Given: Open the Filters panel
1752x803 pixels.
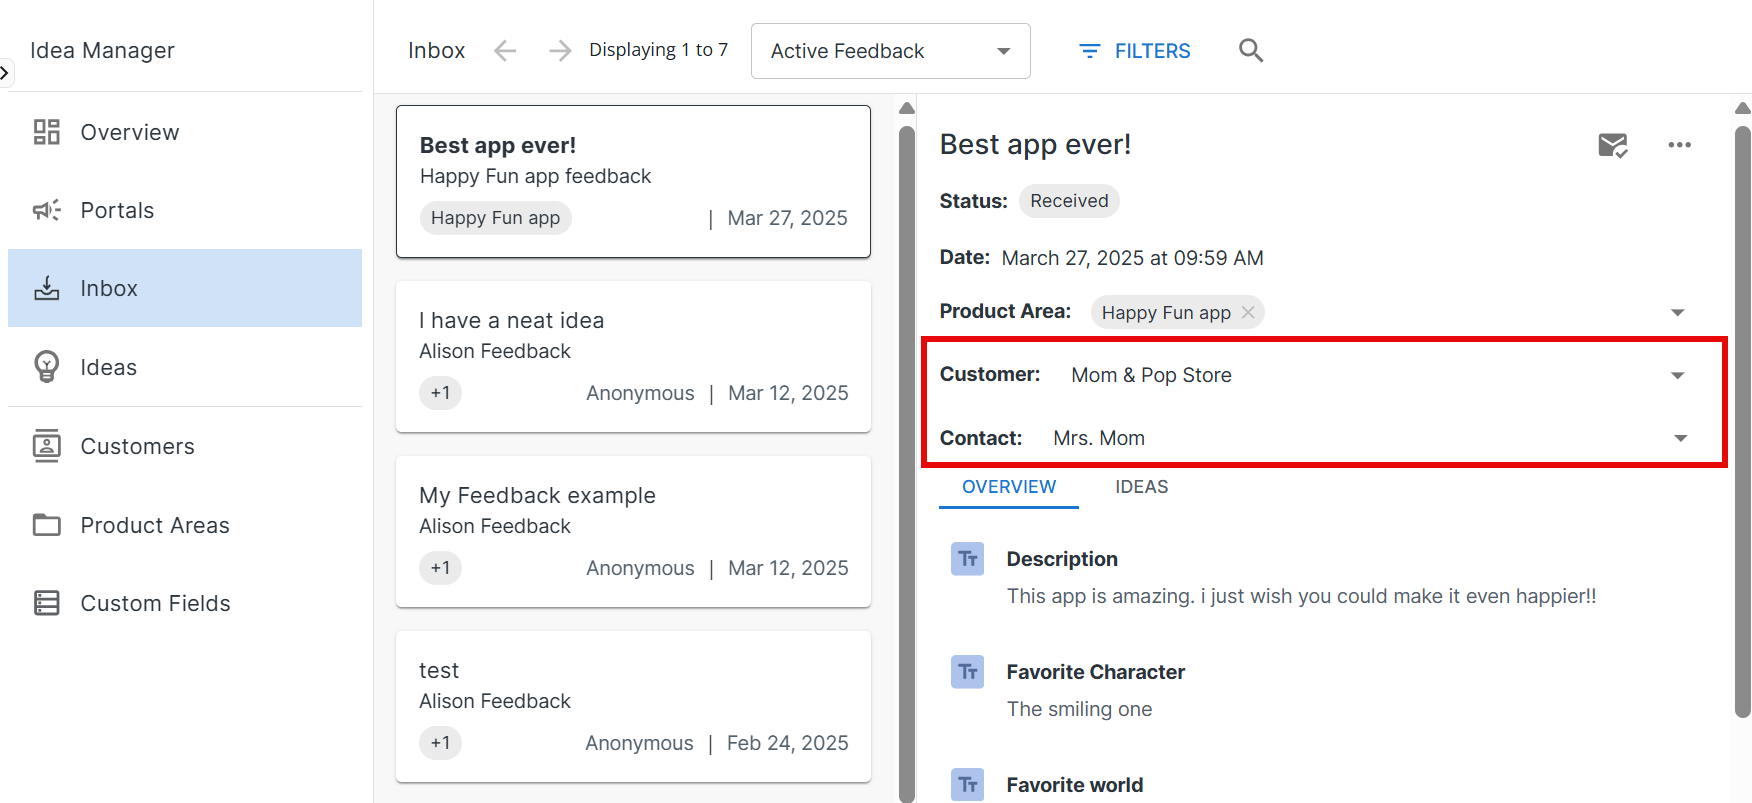Looking at the screenshot, I should 1135,51.
